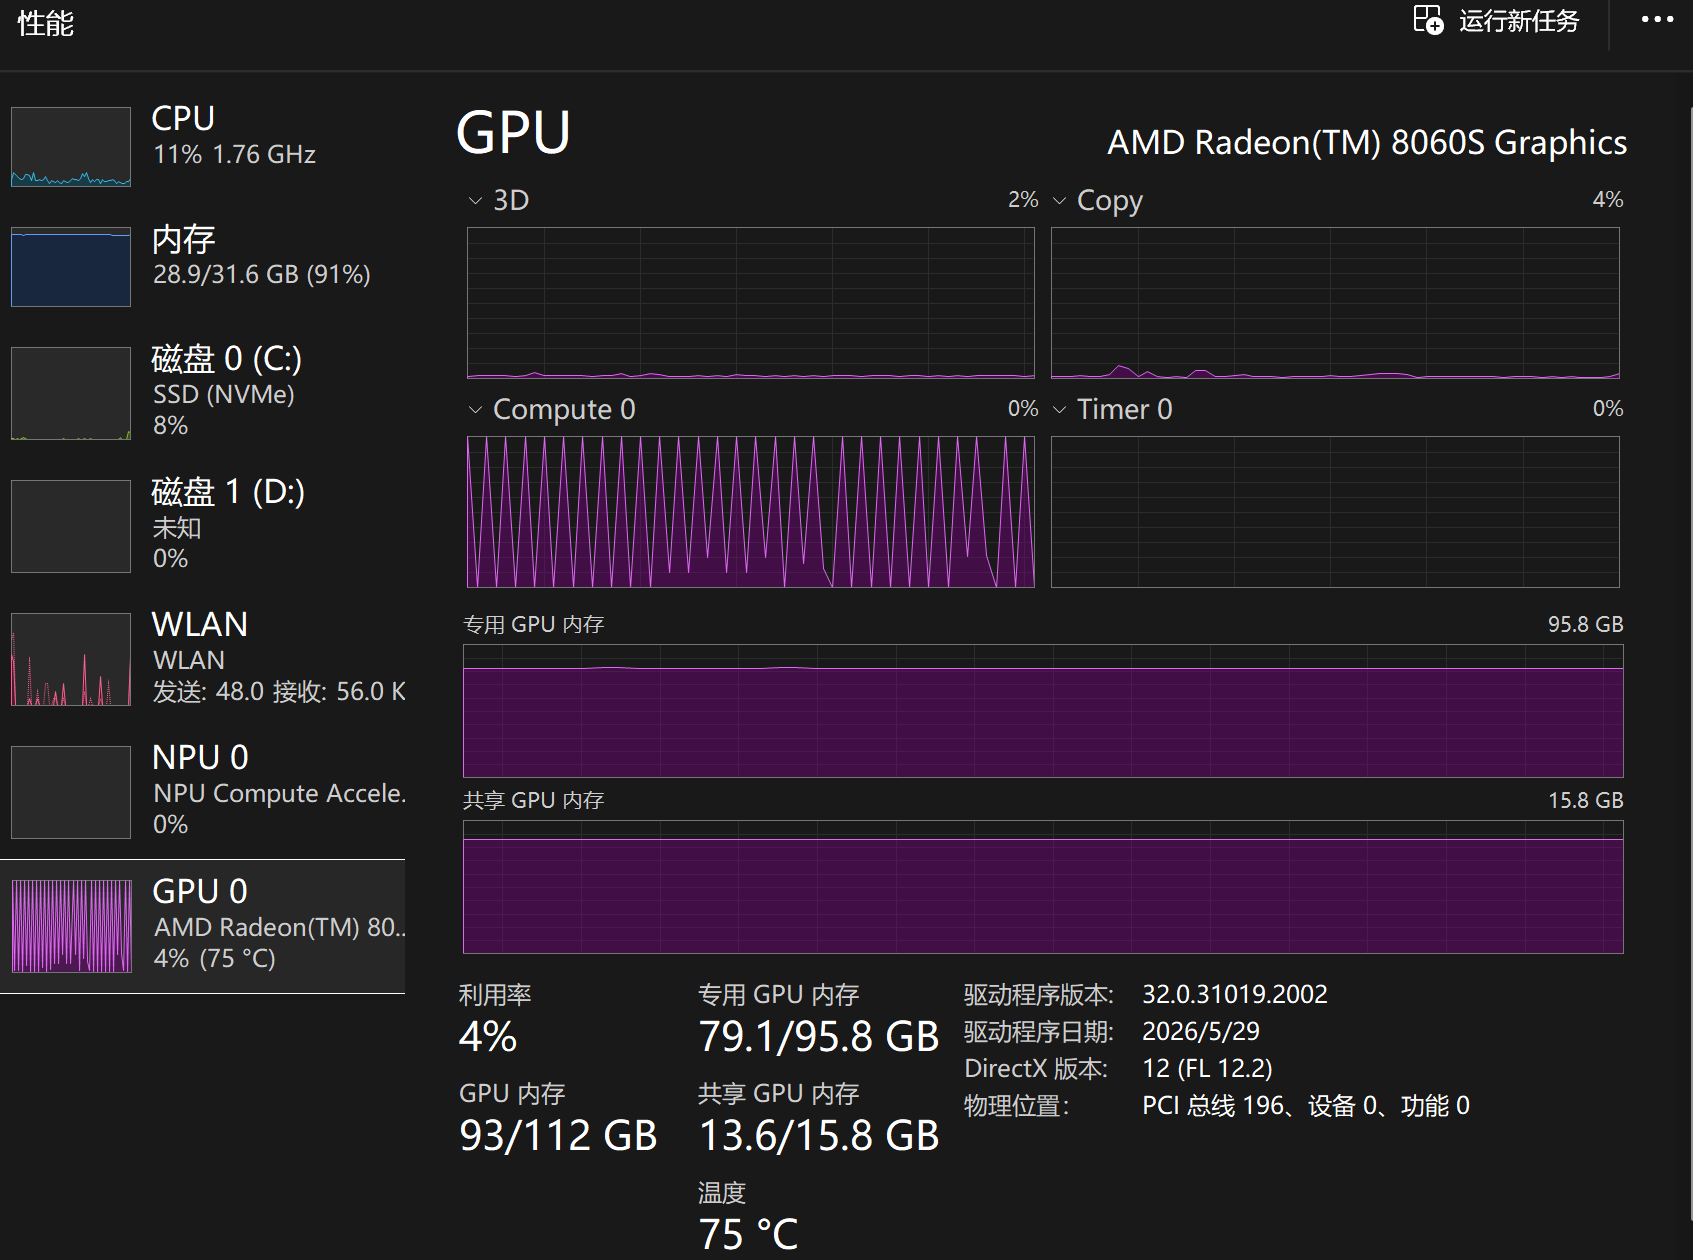The height and width of the screenshot is (1260, 1693).
Task: Click the Compute 0 usage graph
Action: [x=751, y=512]
